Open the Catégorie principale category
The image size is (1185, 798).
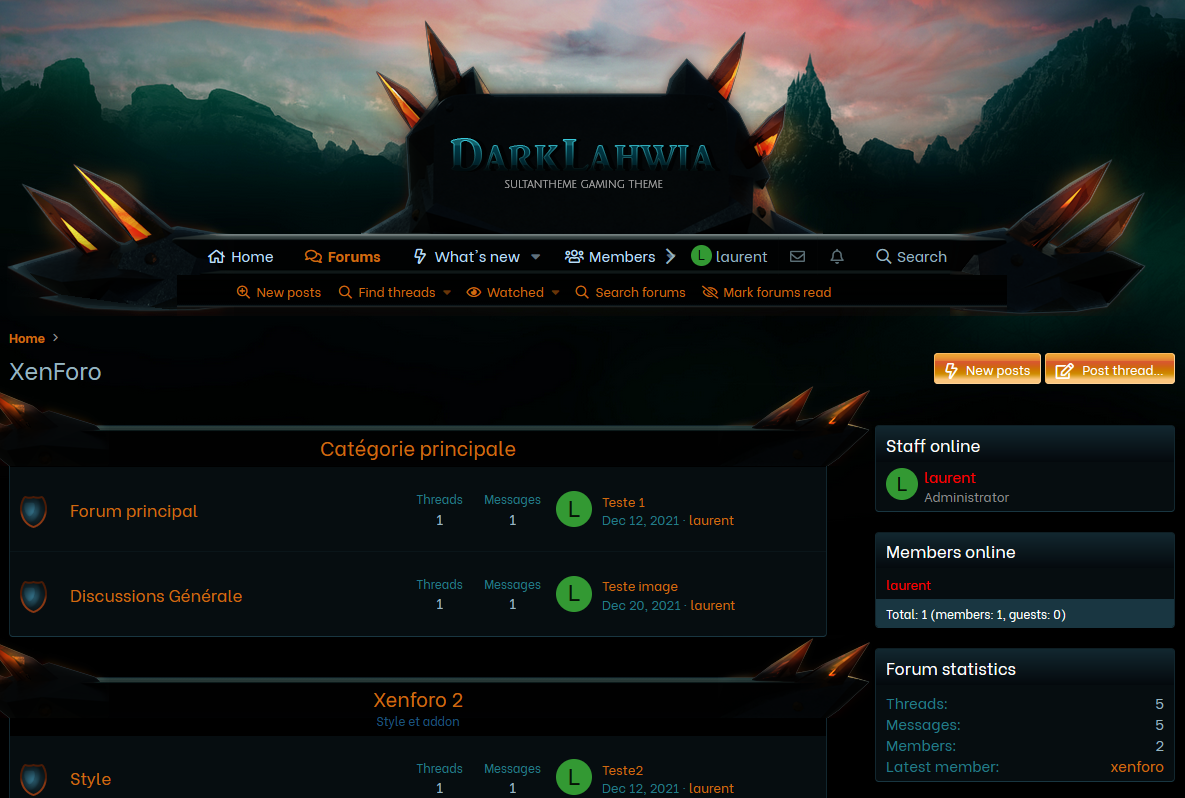pos(418,449)
